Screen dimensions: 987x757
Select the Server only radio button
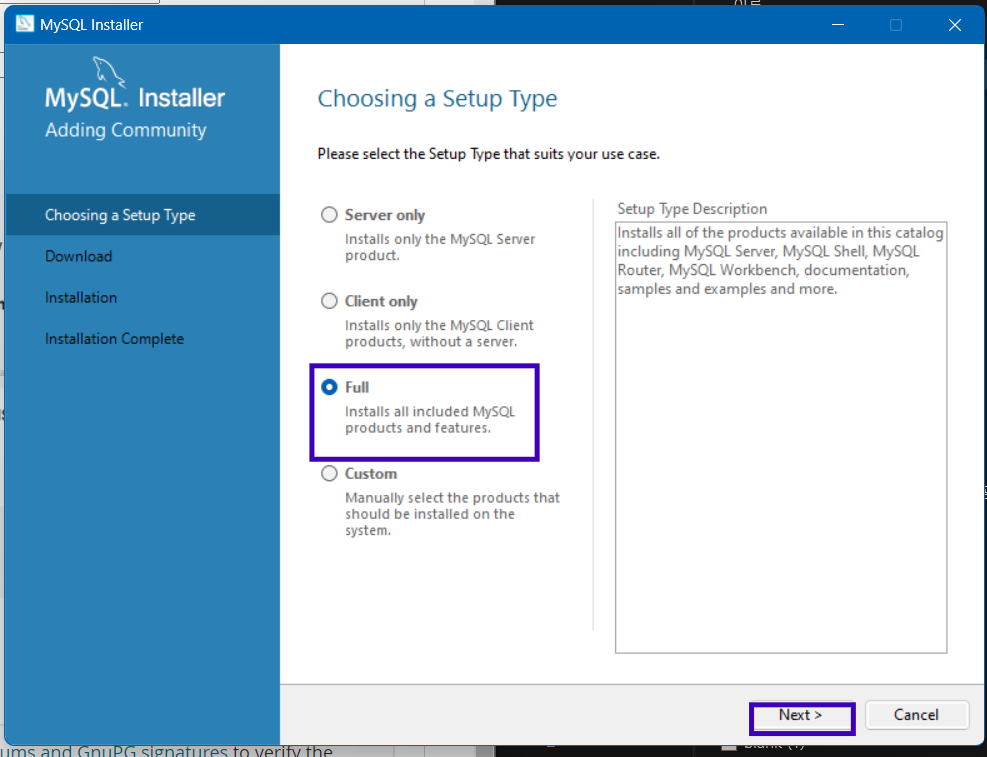(329, 215)
